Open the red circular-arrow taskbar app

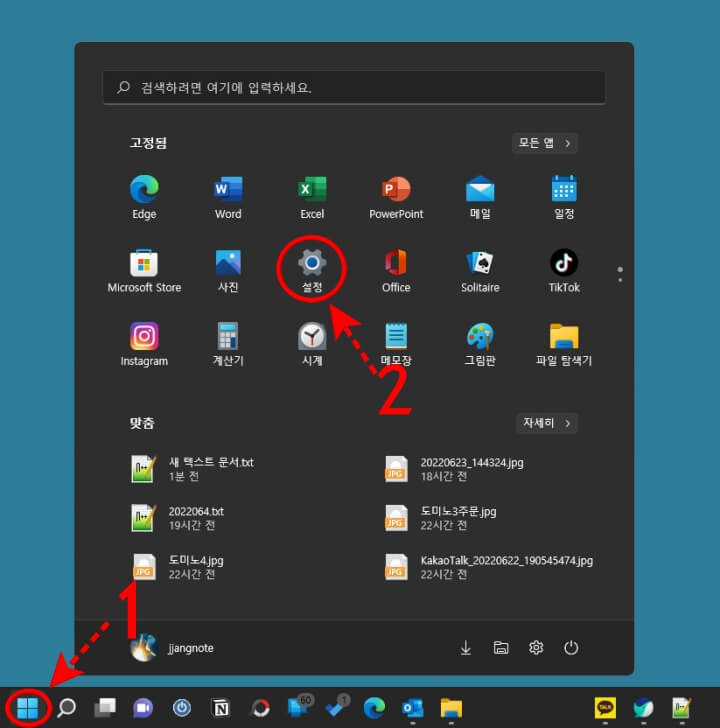tap(260, 708)
